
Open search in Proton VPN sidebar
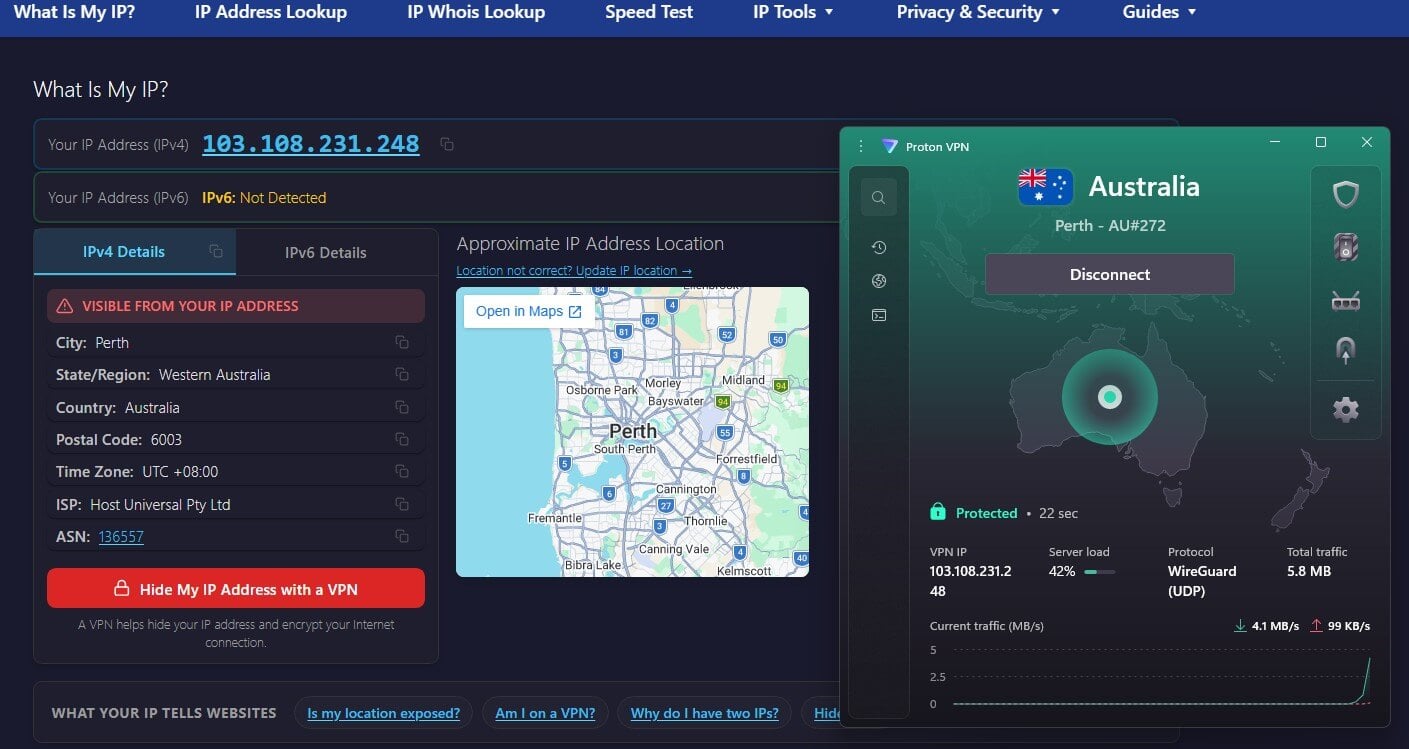click(879, 198)
